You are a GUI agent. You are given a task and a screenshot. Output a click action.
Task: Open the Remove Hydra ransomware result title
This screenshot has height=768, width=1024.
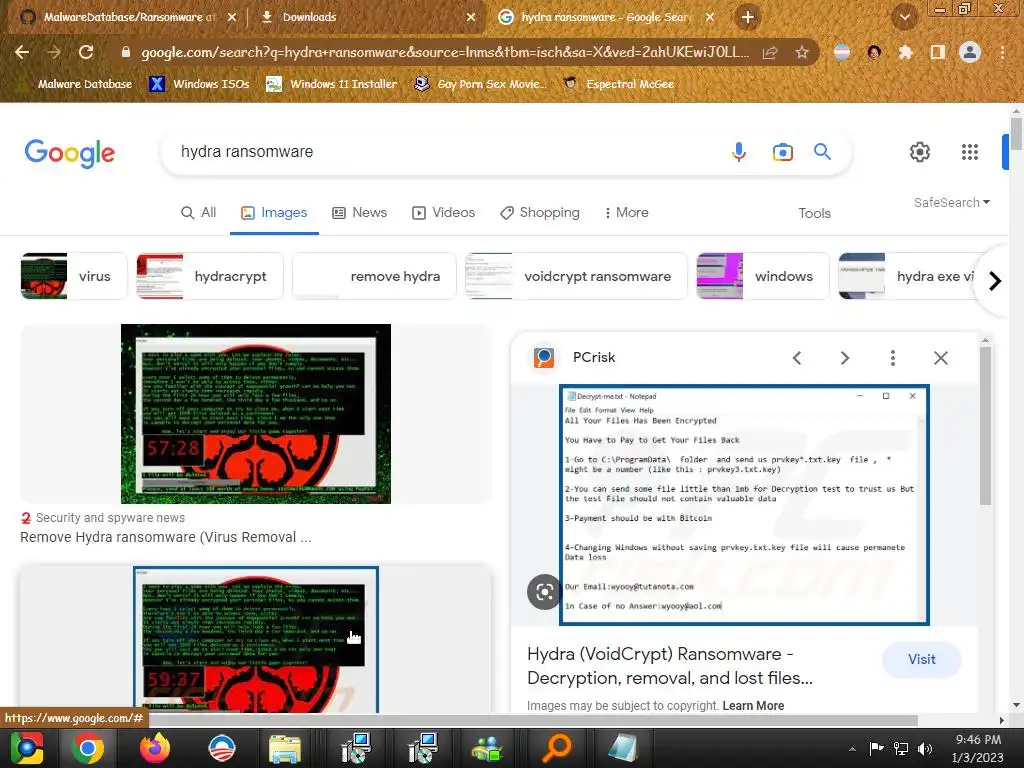click(166, 537)
